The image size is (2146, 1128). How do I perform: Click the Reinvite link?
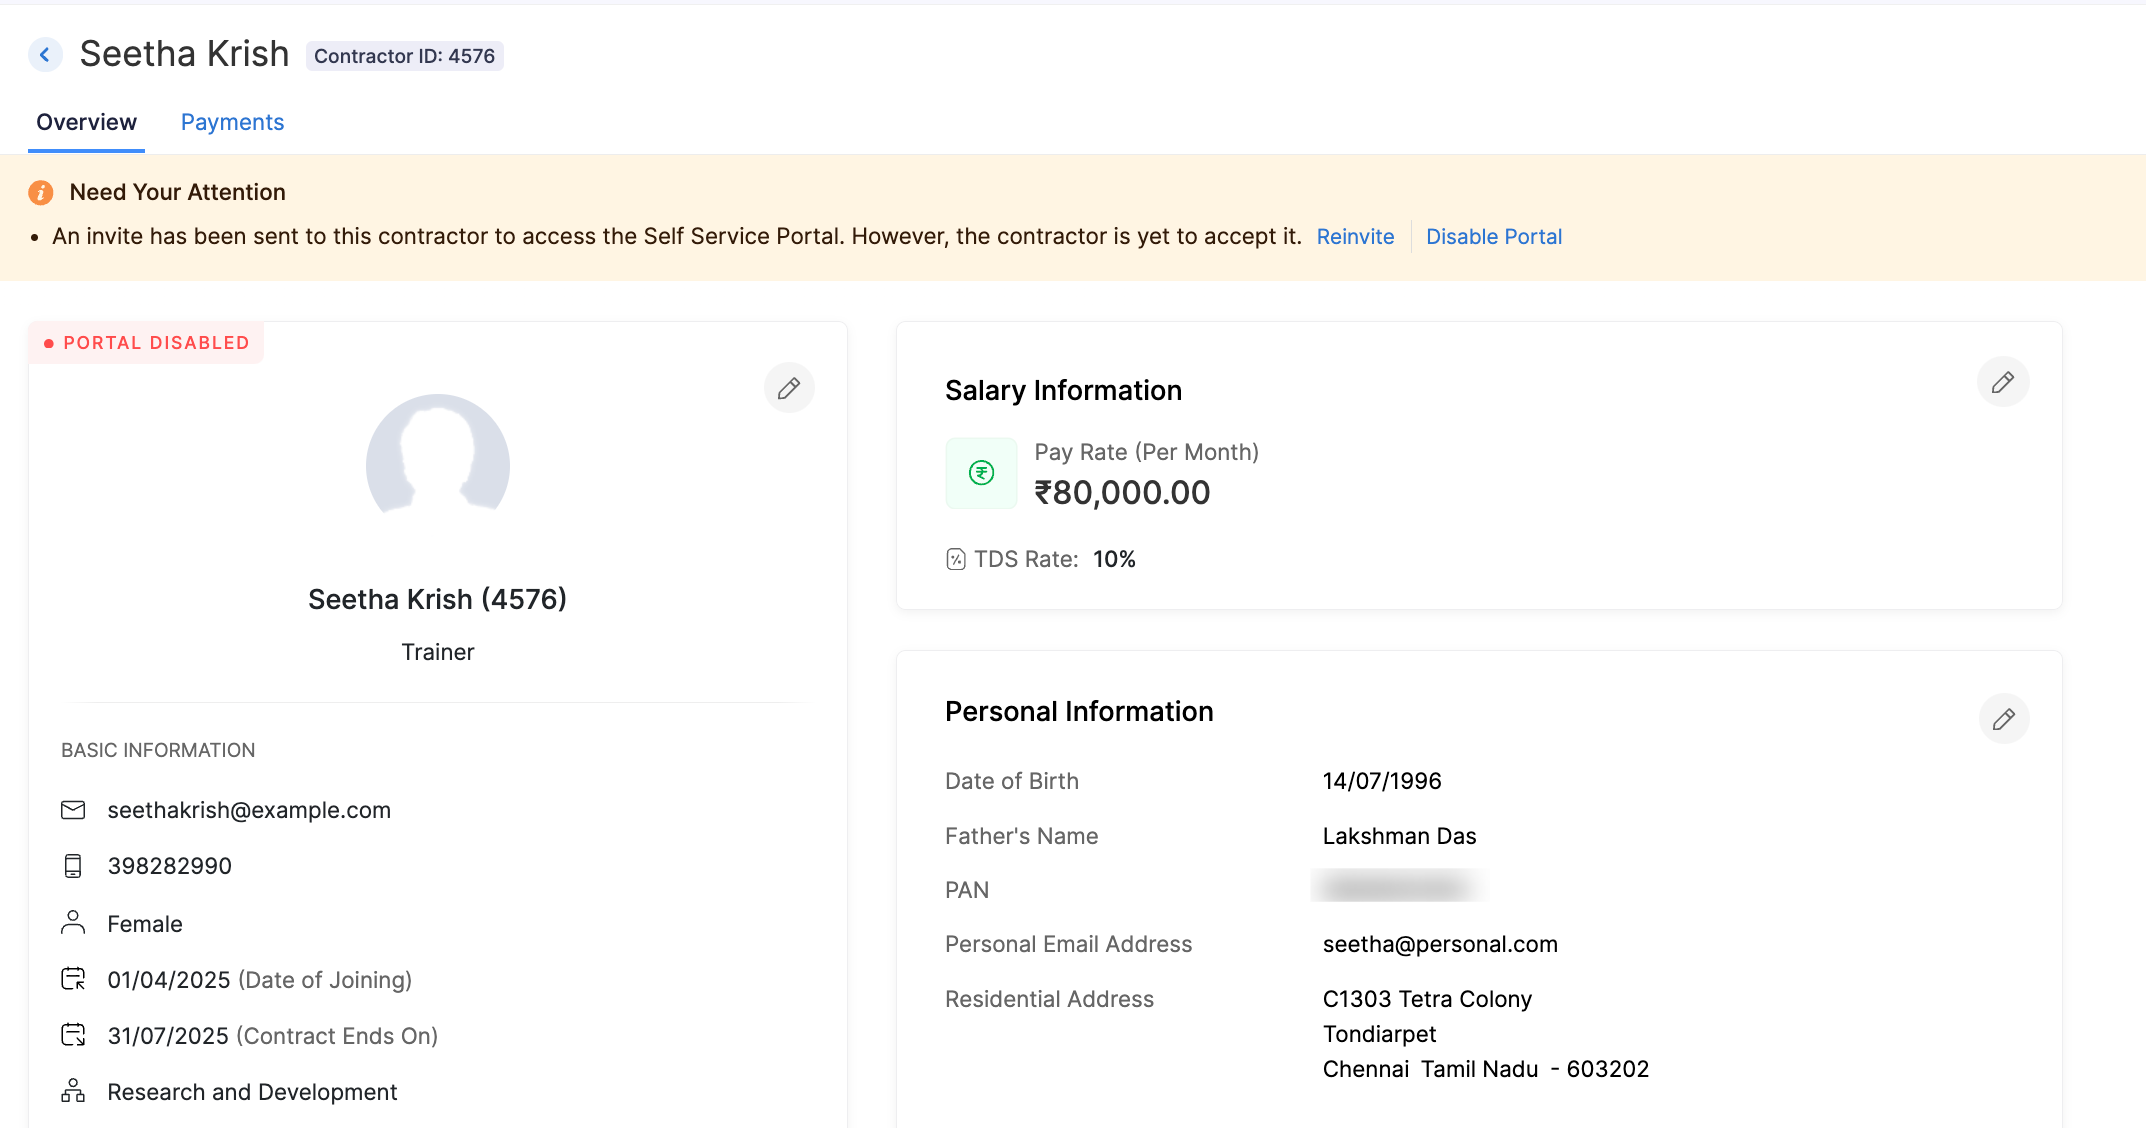pos(1355,237)
